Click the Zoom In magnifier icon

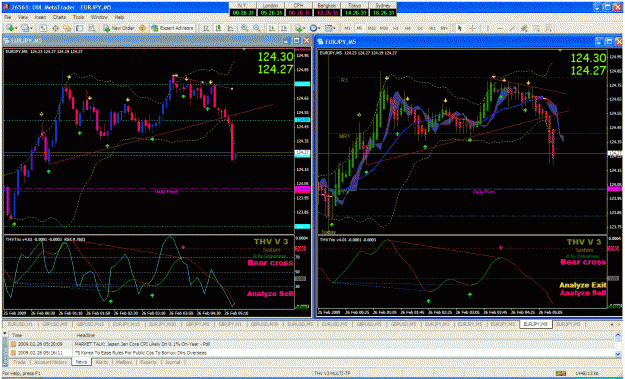(x=244, y=28)
